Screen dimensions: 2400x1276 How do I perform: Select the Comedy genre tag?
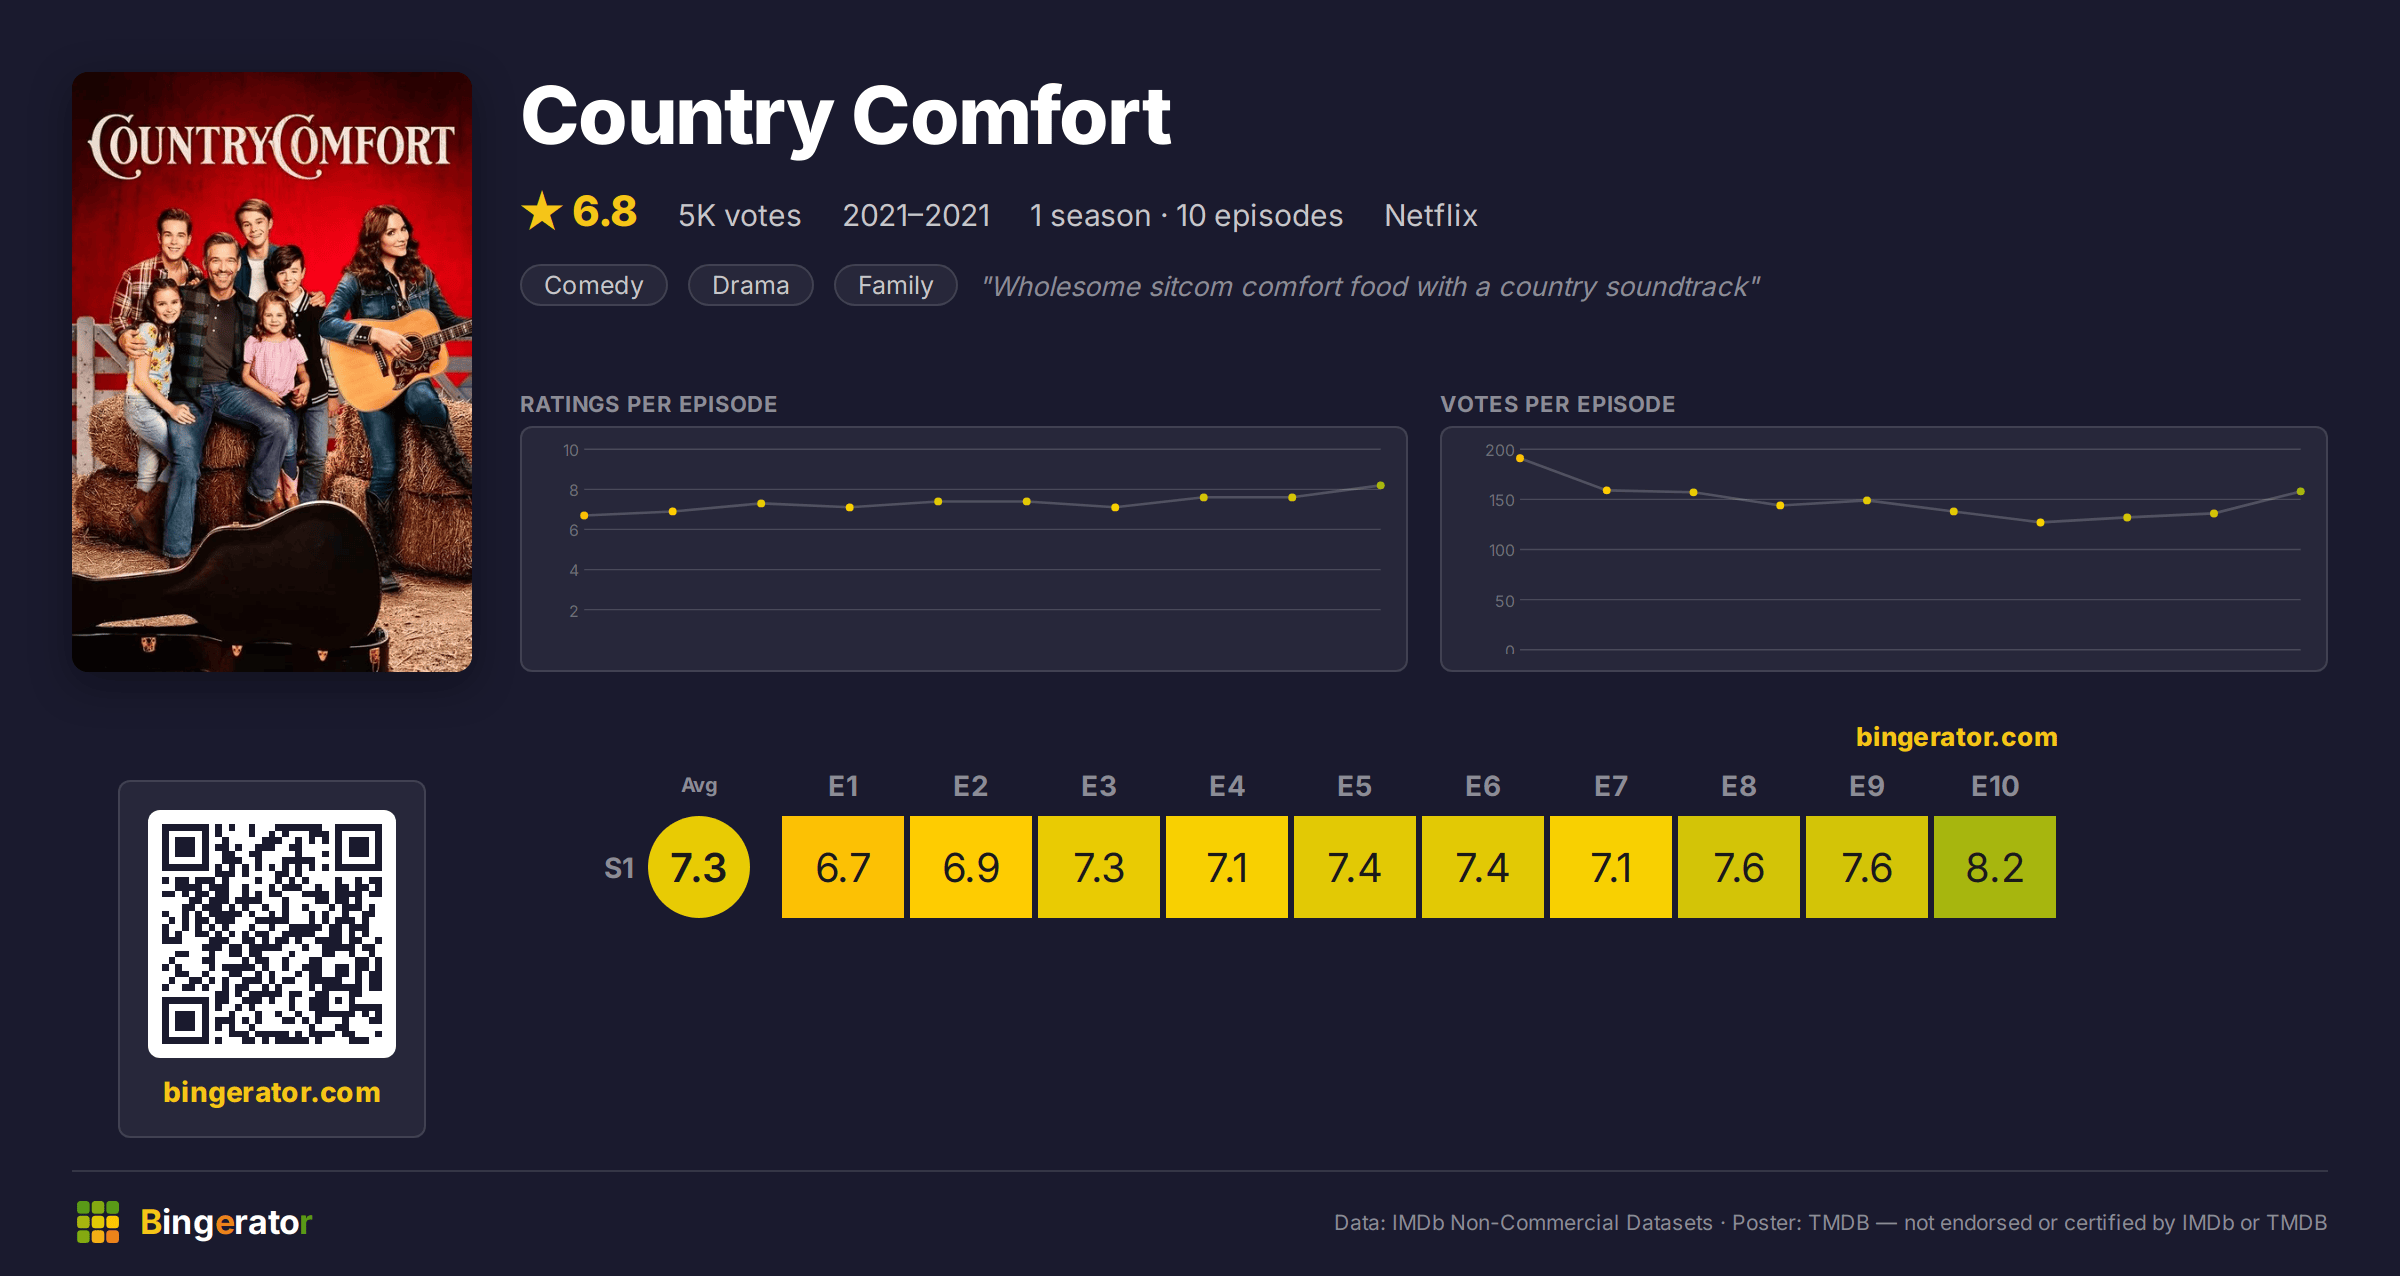[x=594, y=285]
